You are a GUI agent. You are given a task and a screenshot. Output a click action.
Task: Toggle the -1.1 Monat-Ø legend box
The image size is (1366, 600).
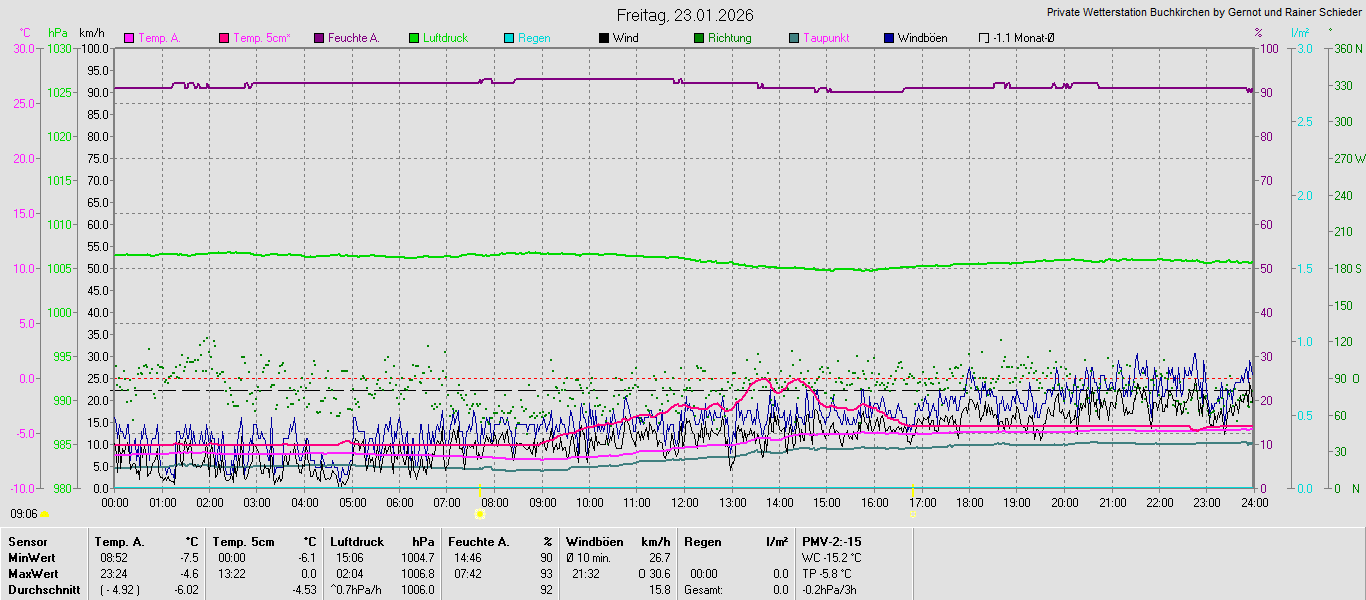[984, 38]
